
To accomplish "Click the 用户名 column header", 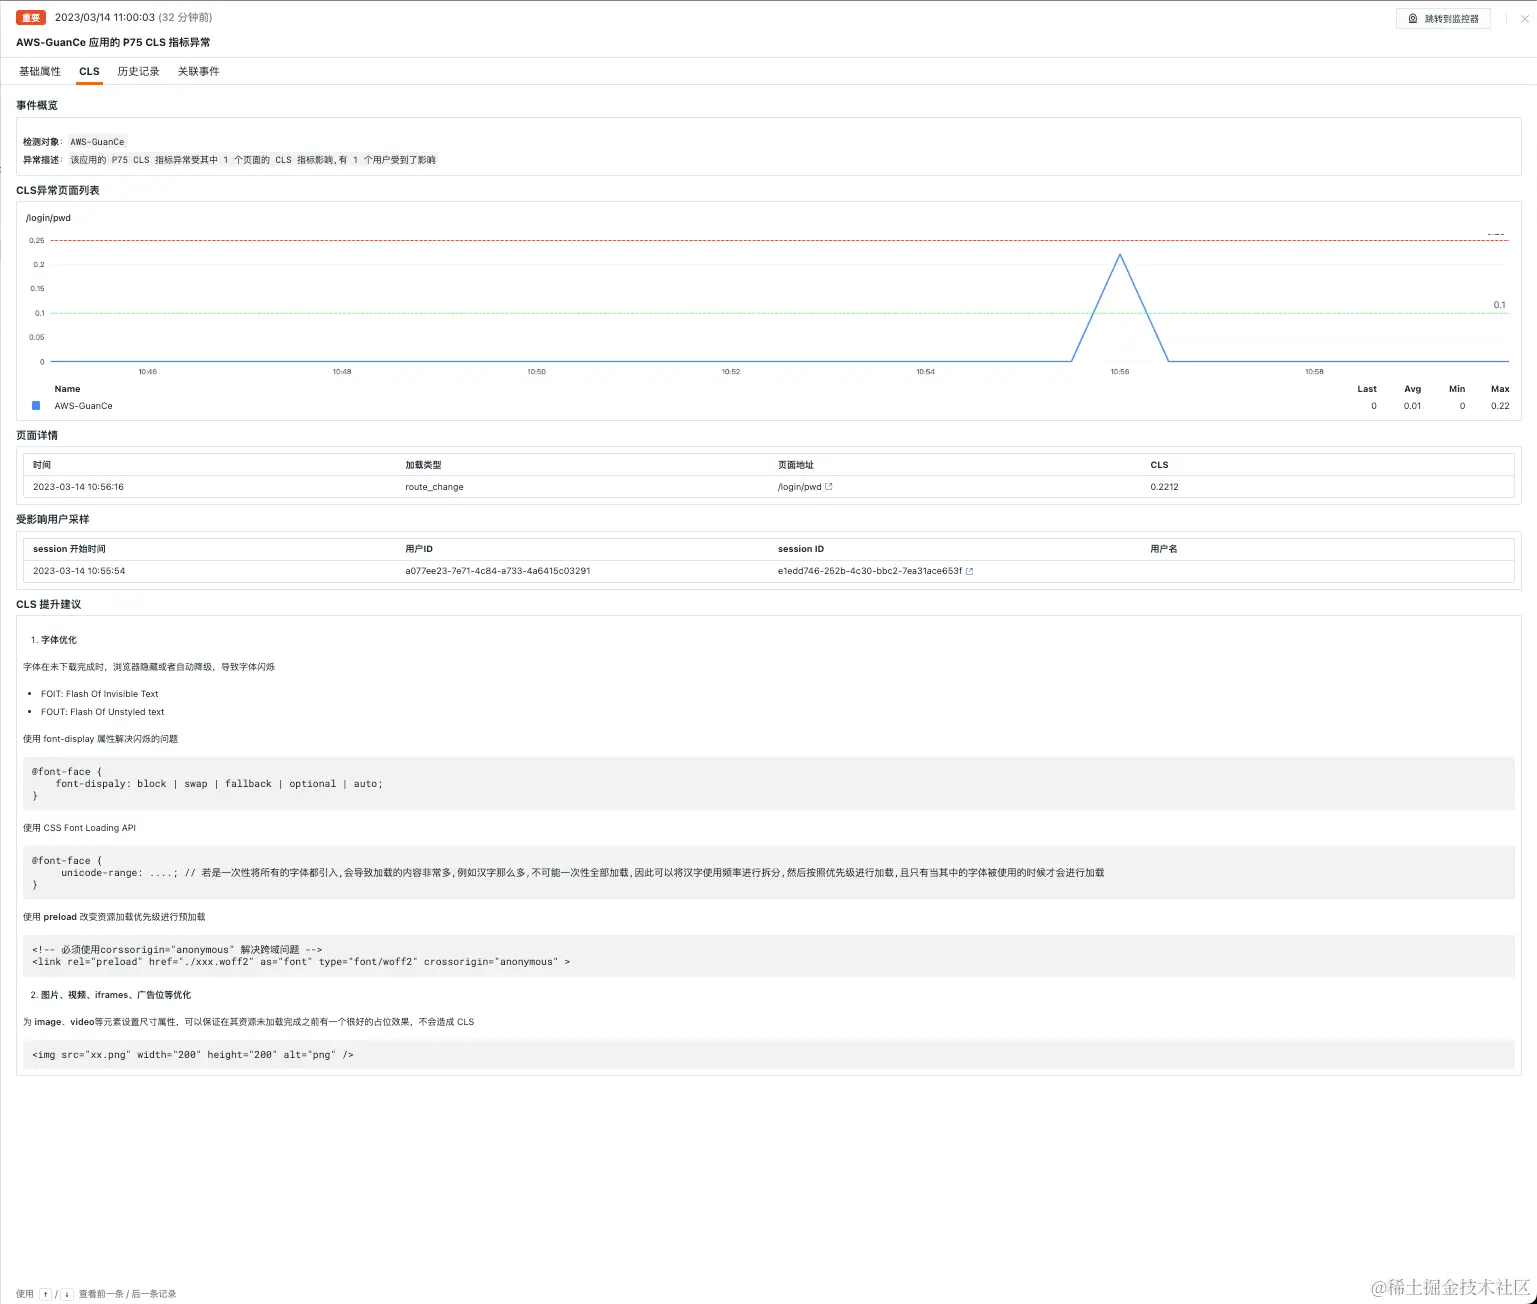I will (x=1164, y=549).
